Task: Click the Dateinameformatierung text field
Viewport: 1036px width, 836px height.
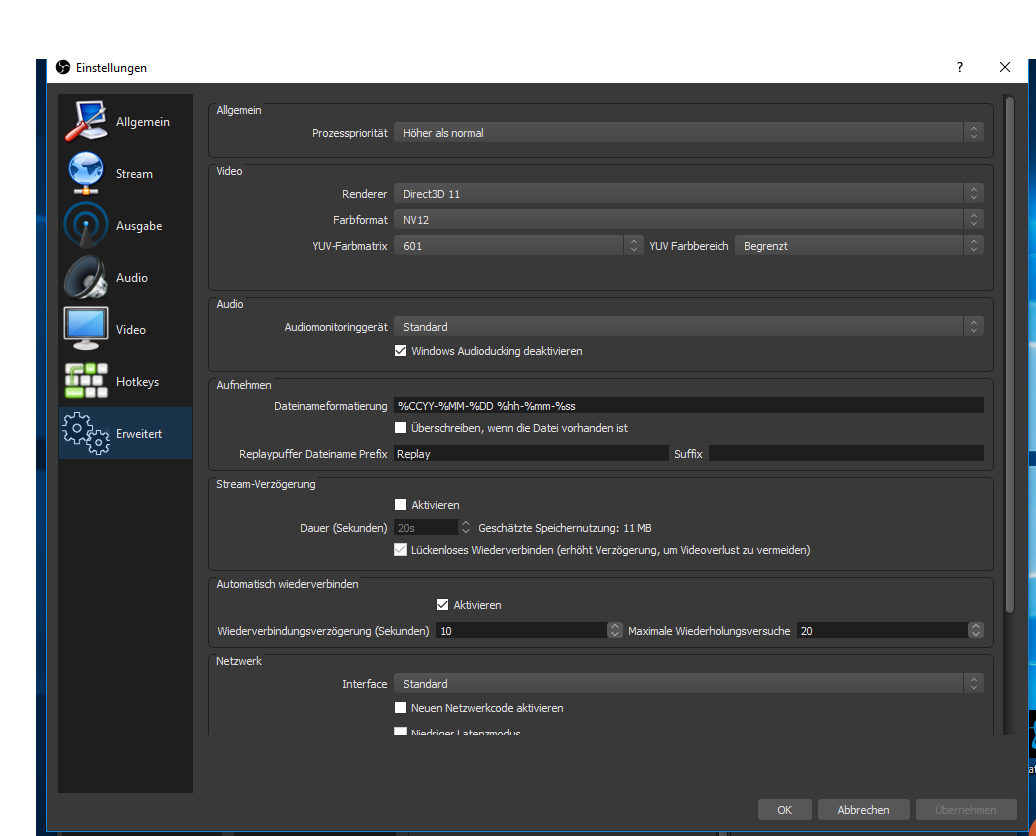Action: (688, 405)
